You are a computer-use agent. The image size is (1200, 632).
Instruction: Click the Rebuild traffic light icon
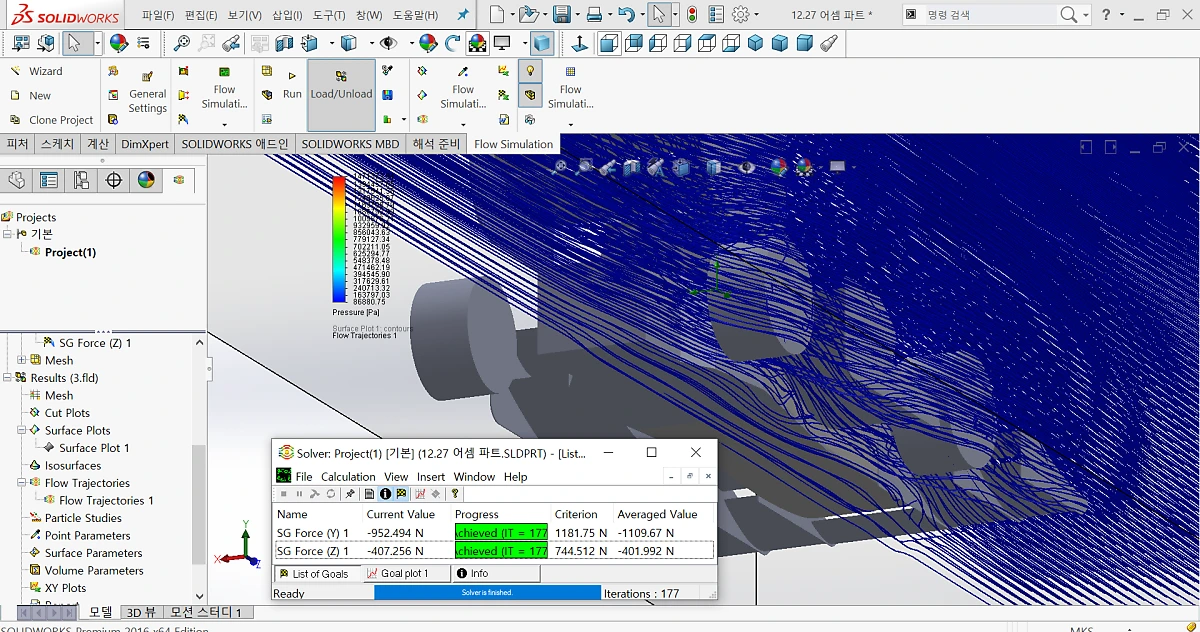pyautogui.click(x=691, y=15)
